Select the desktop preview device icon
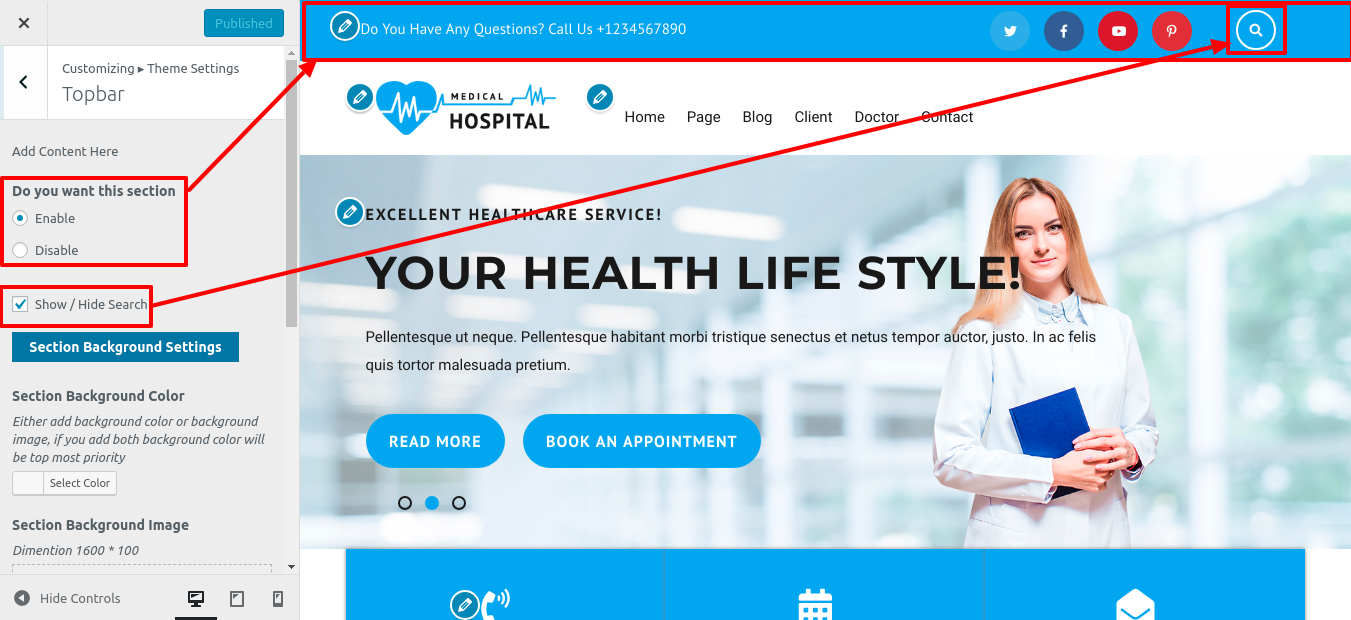1351x620 pixels. (196, 598)
